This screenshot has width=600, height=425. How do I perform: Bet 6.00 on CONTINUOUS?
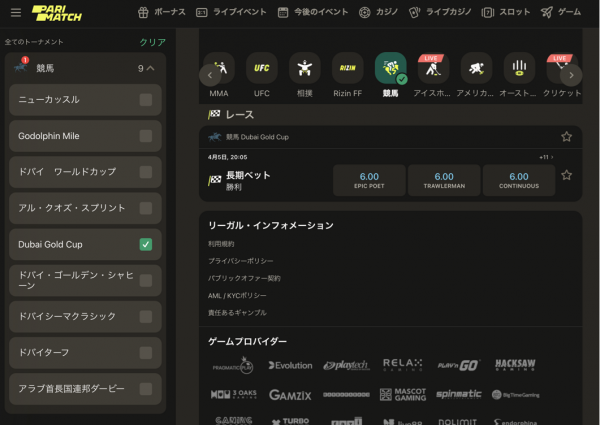point(519,180)
